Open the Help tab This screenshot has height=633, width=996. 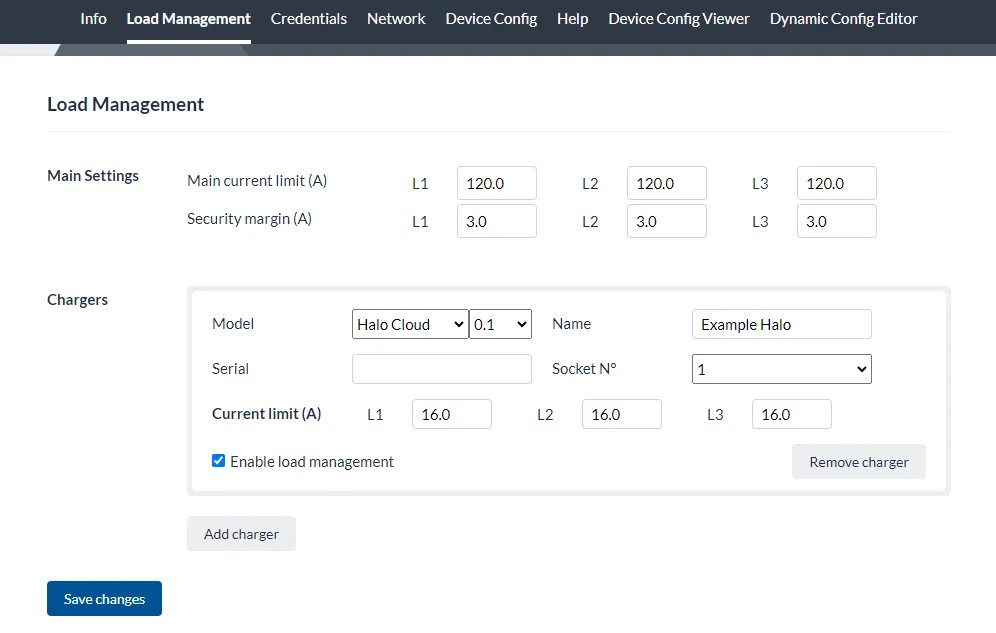point(572,19)
